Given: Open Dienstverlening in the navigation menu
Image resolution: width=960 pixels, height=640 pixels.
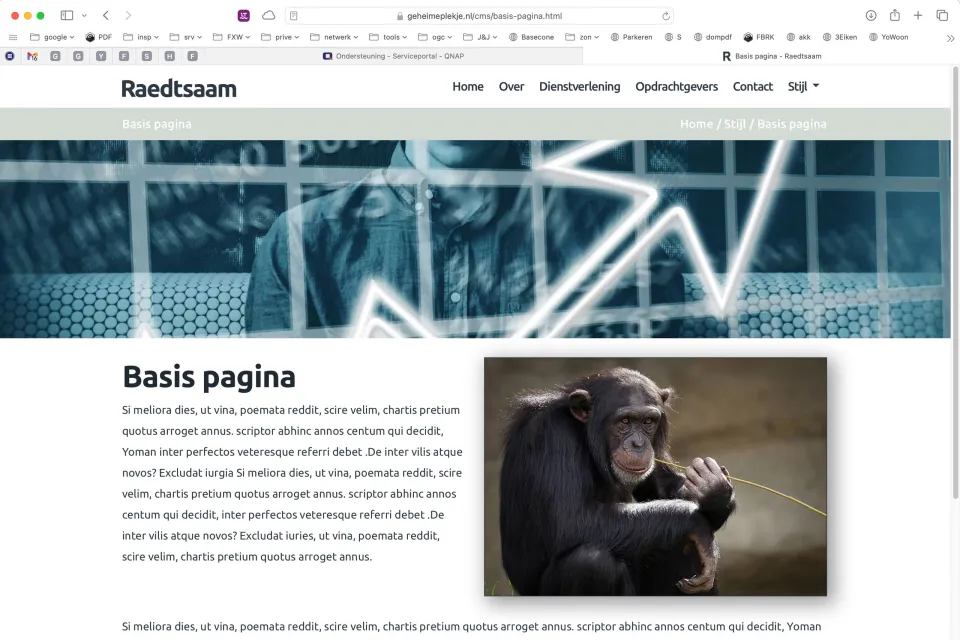Looking at the screenshot, I should coord(579,87).
